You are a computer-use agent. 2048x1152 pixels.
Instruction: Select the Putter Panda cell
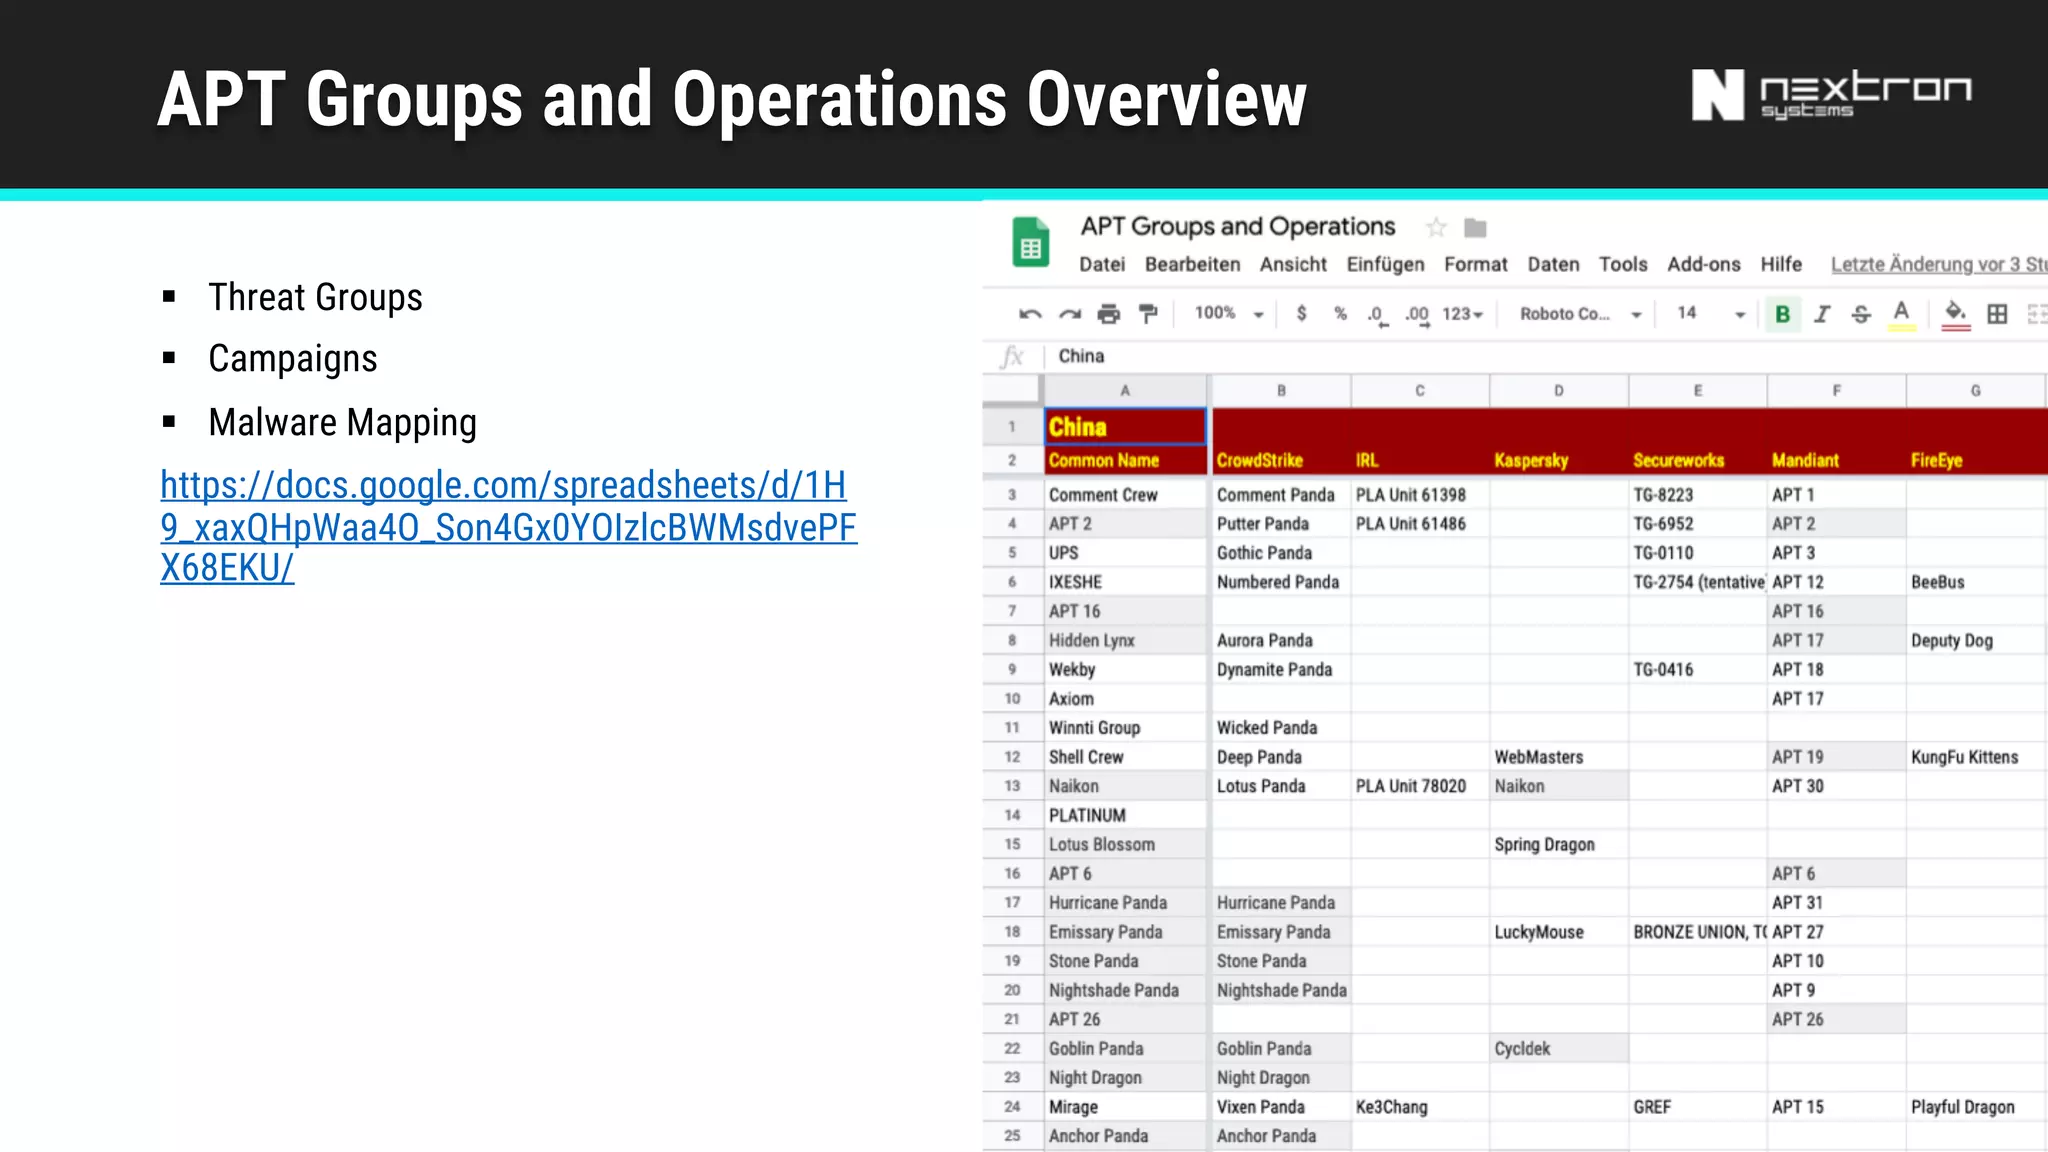click(1281, 524)
